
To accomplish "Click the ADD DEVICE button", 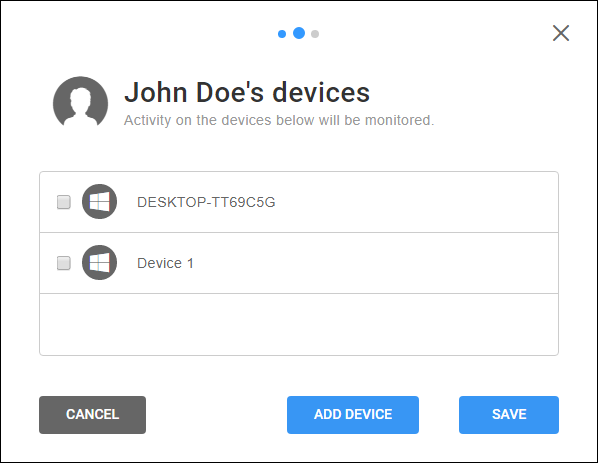I will 353,415.
